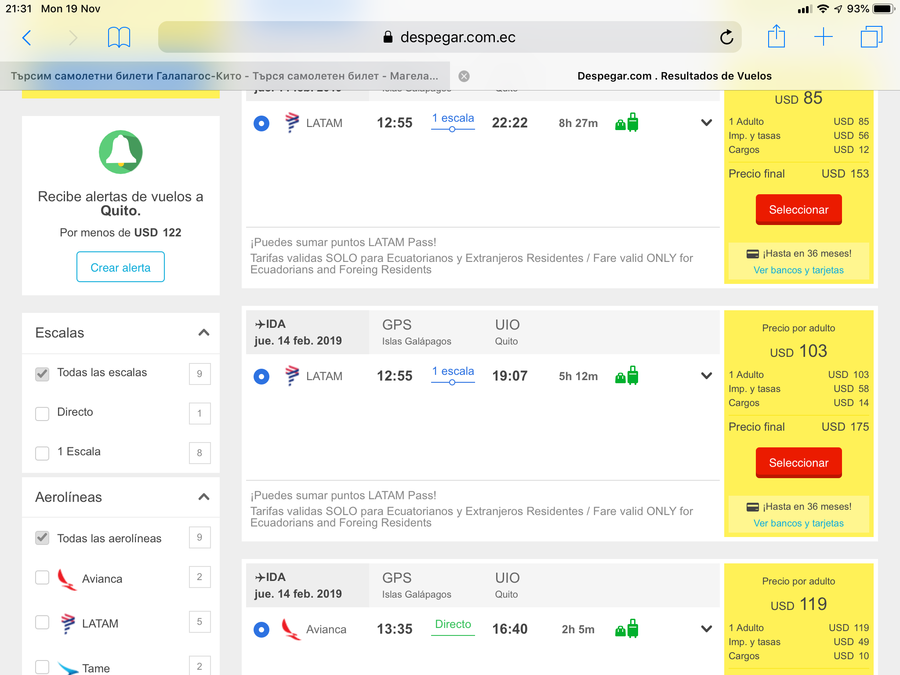Tap LATAM logo in airlines filter

click(x=68, y=623)
